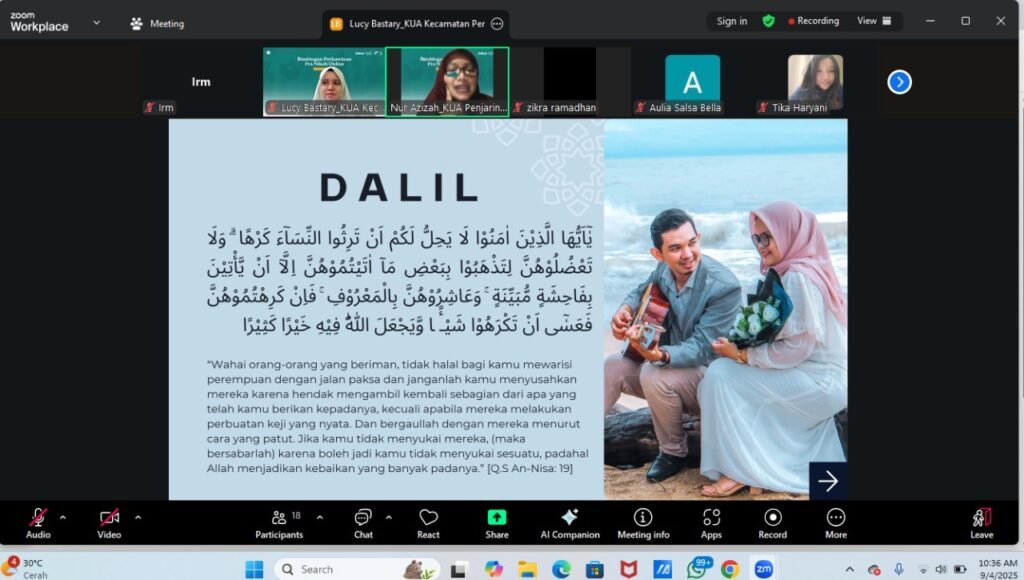Open AI Companion

click(x=569, y=522)
